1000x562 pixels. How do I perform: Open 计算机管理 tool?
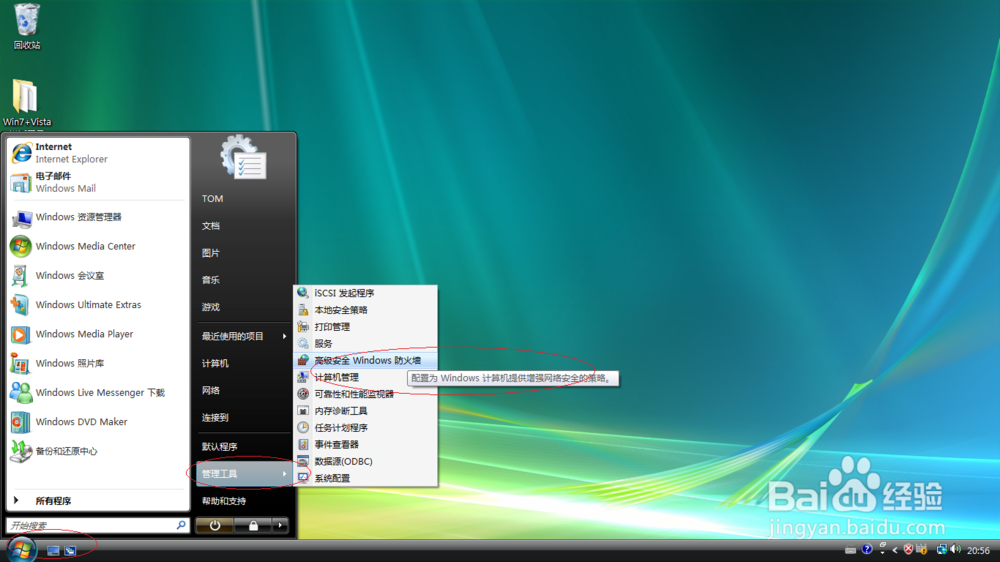coord(365,377)
